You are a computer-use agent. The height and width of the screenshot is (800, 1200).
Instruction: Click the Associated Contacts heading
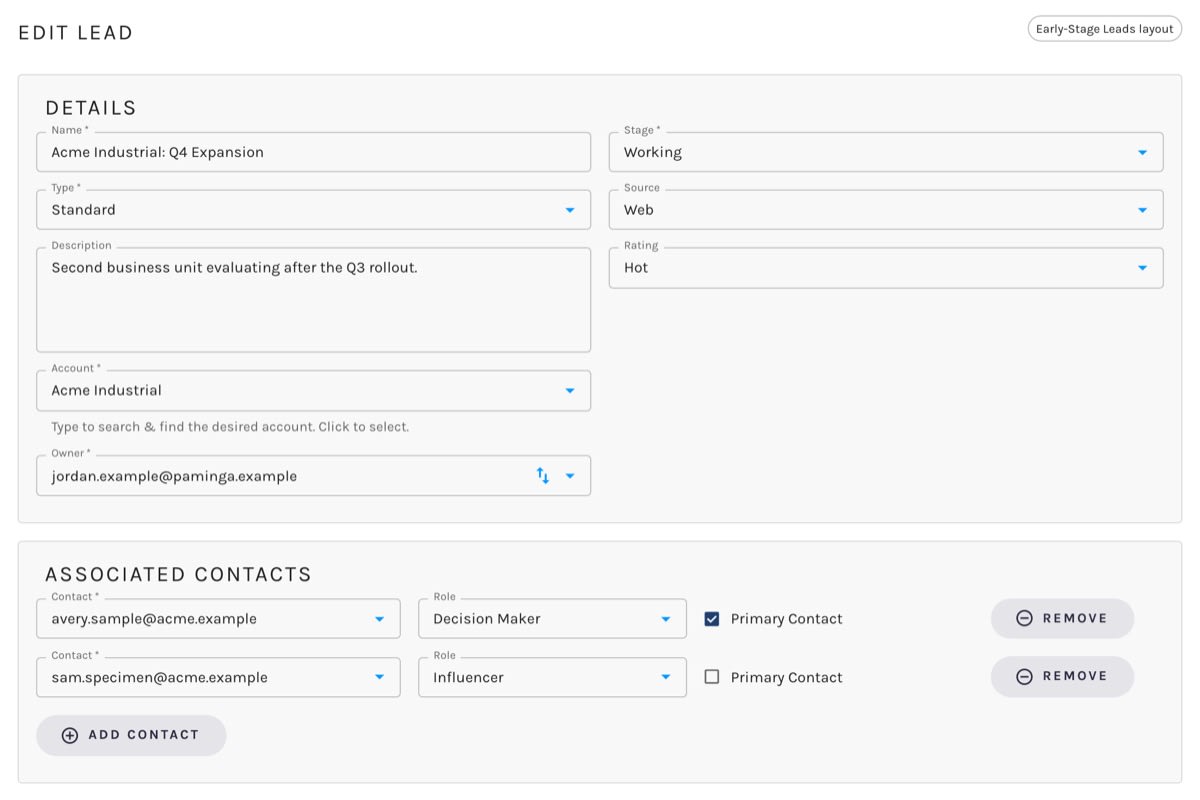179,575
